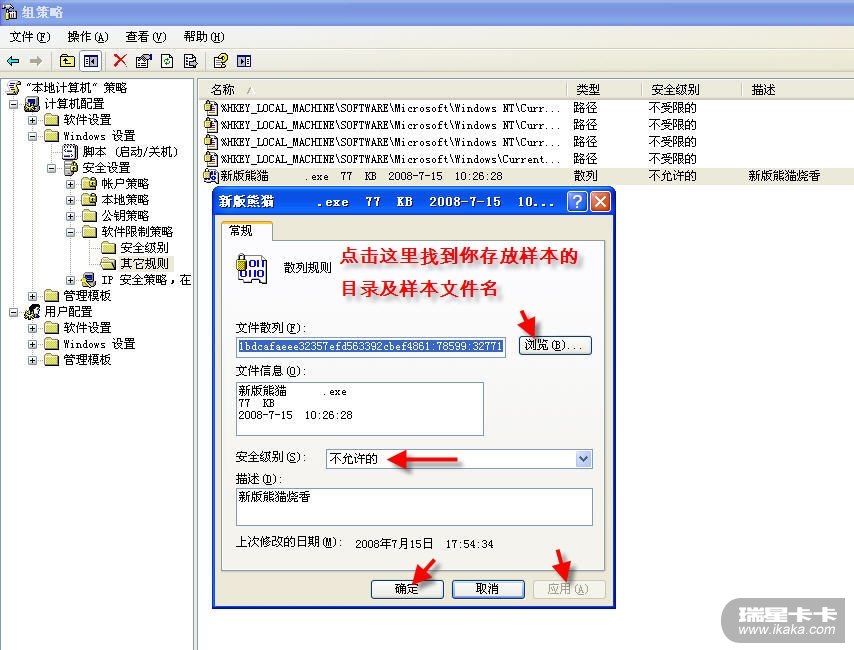Click the 应用(A) button
Viewport: 854px width, 650px height.
[x=569, y=588]
